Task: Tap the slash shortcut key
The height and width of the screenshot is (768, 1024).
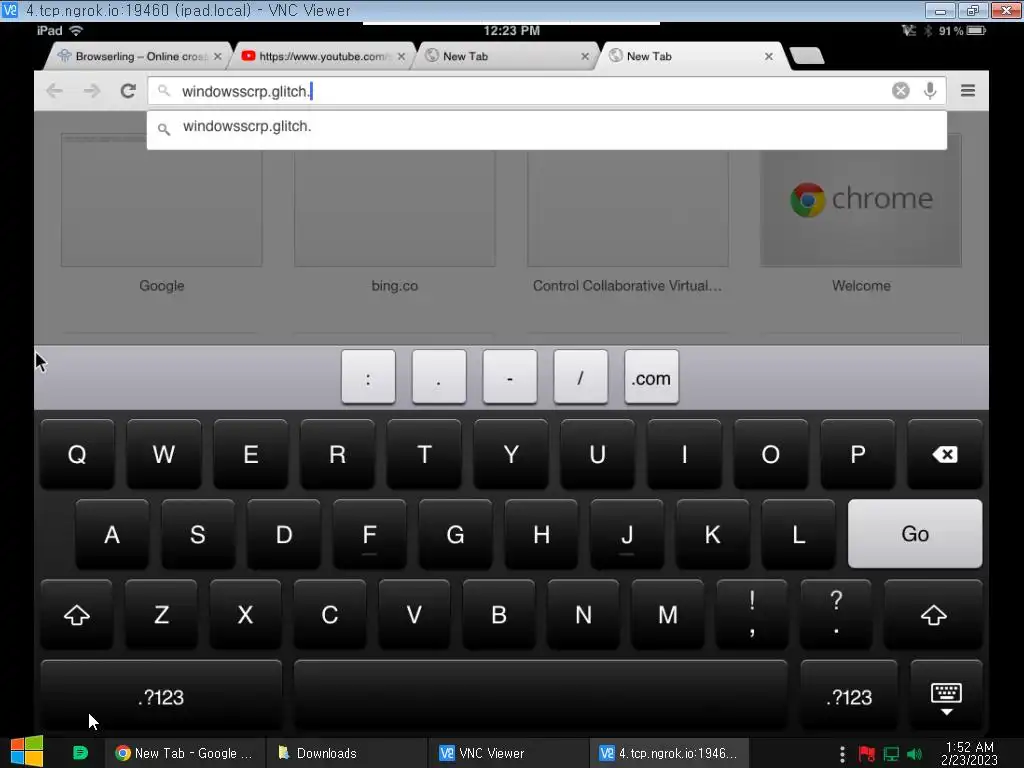Action: [x=581, y=377]
